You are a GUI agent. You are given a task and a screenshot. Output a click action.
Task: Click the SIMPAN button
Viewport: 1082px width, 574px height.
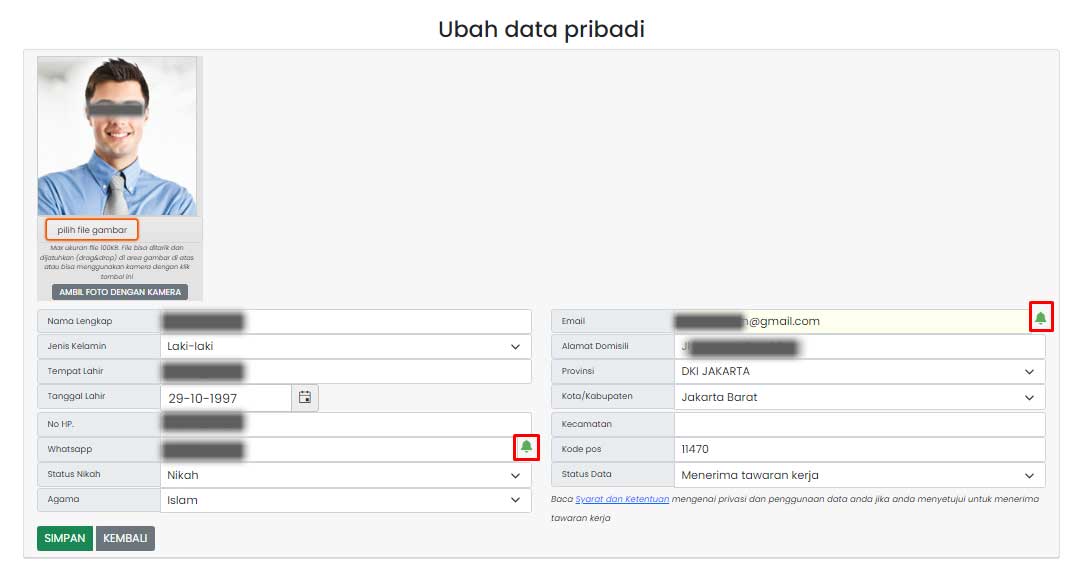[x=65, y=538]
